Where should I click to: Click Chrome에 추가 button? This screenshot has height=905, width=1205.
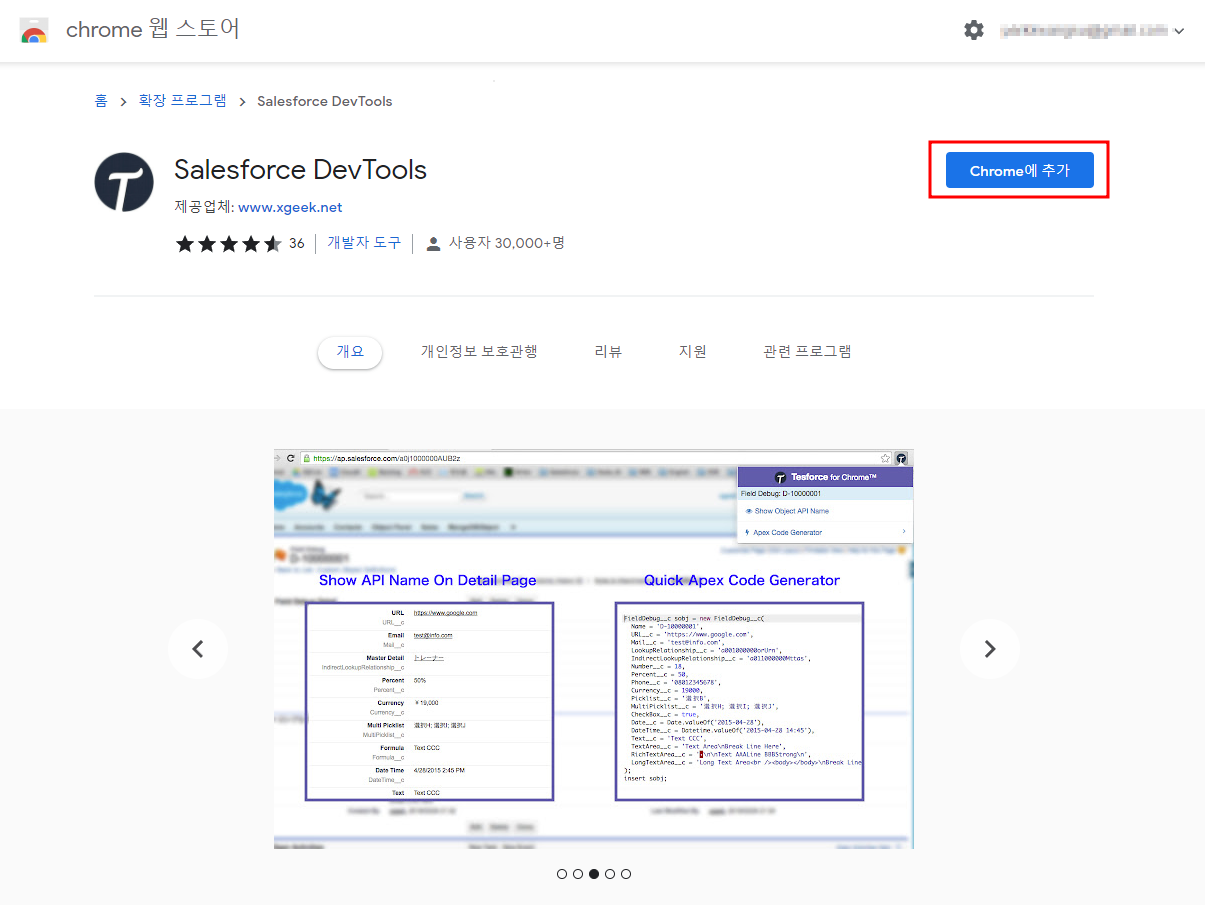click(x=1020, y=171)
